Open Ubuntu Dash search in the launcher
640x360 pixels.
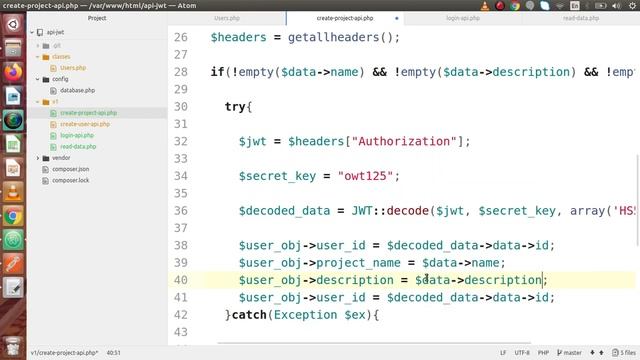[13, 24]
